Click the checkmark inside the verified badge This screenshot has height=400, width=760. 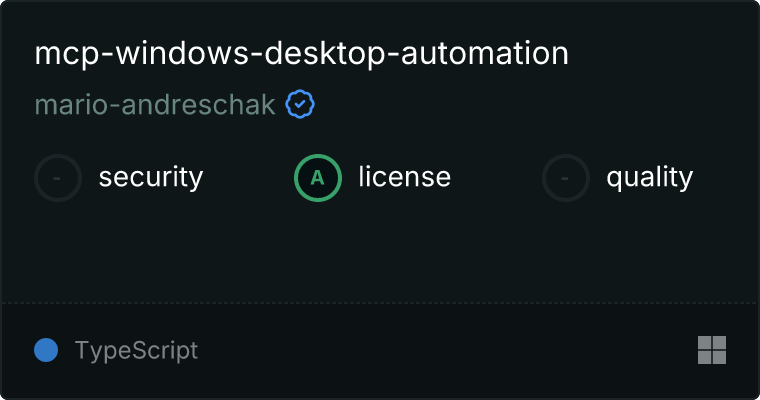tap(300, 104)
